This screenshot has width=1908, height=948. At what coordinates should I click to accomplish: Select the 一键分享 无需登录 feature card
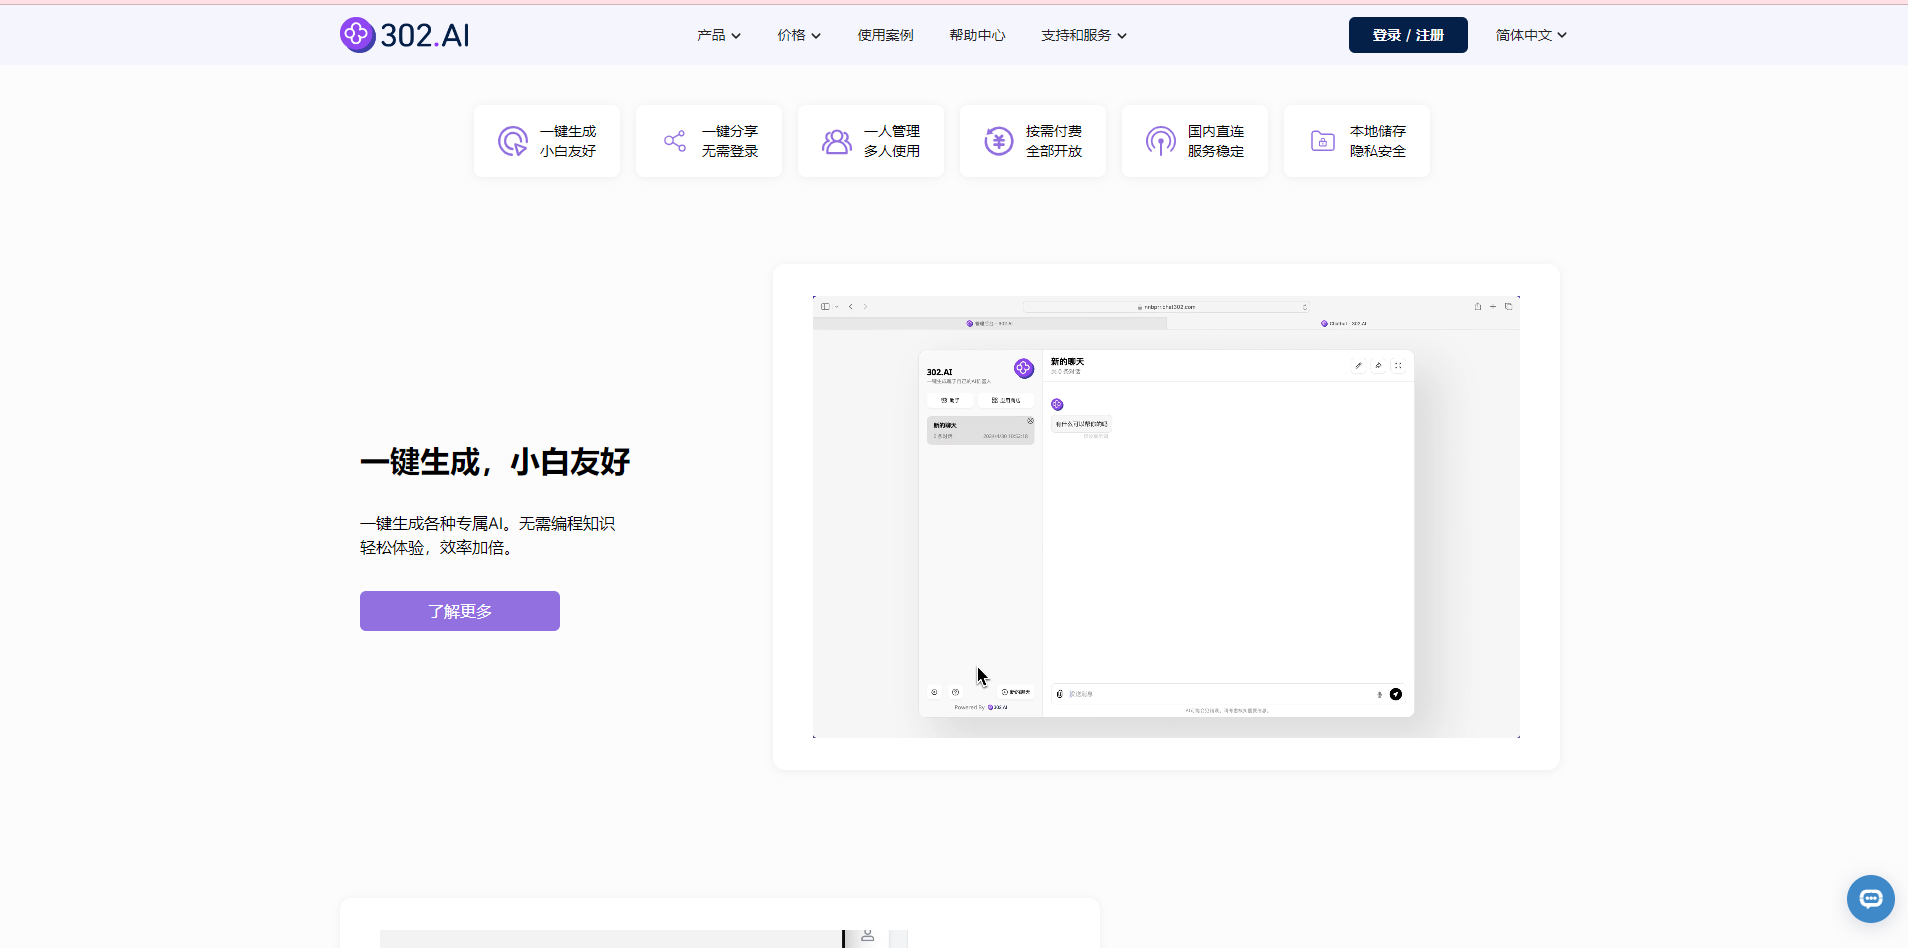pyautogui.click(x=709, y=141)
